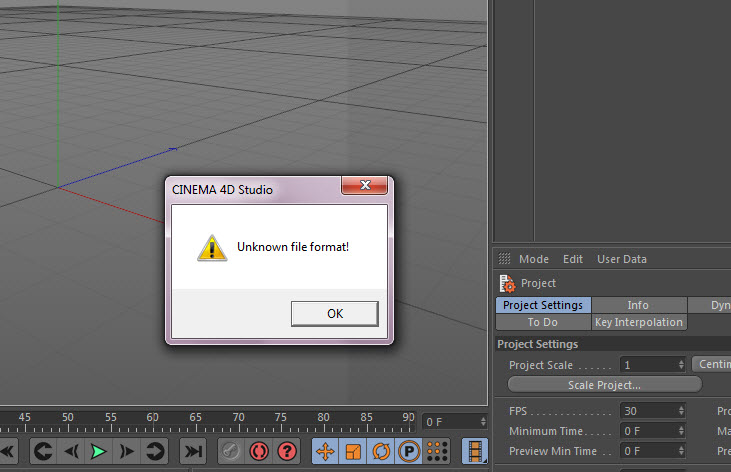Click the Scale Project... button
This screenshot has height=472, width=731.
tap(604, 385)
